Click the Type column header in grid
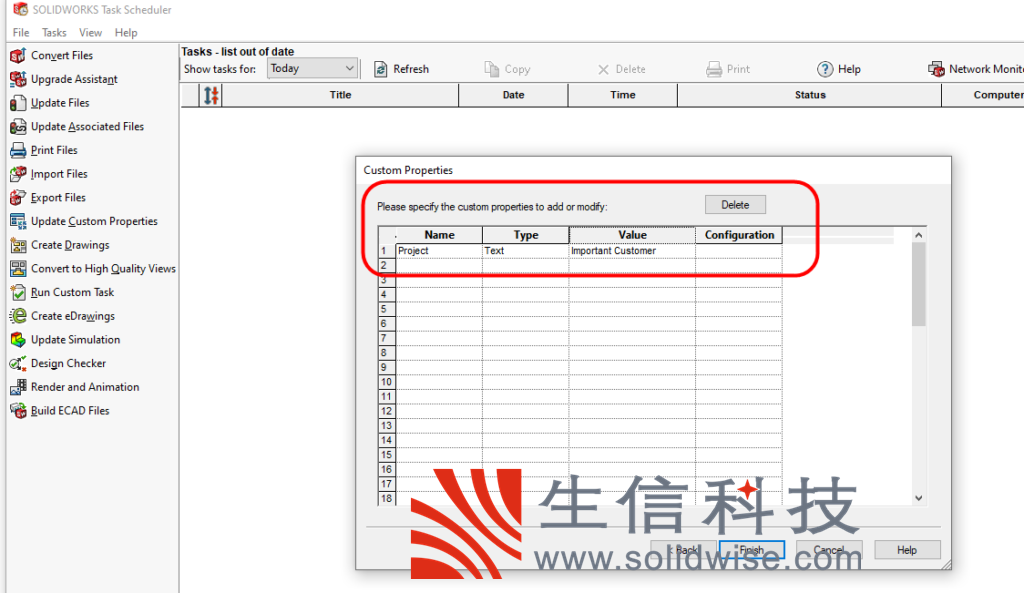This screenshot has width=1024, height=593. [526, 235]
